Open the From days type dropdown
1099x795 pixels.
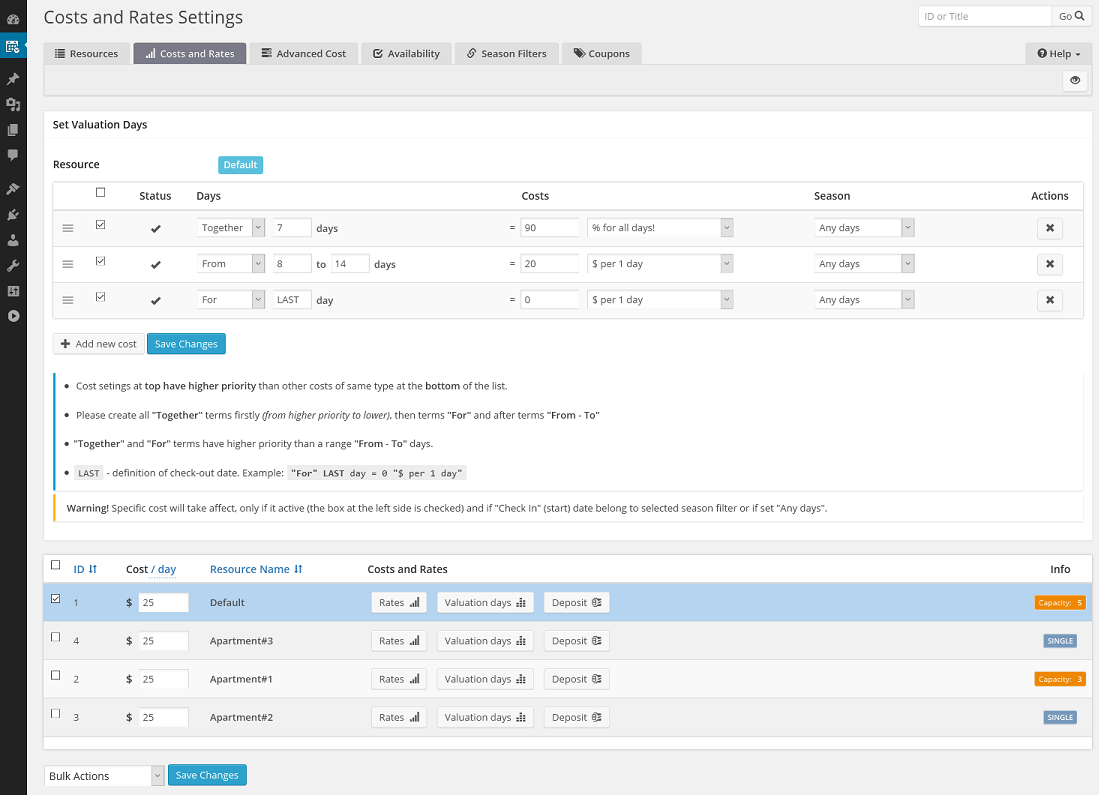230,264
